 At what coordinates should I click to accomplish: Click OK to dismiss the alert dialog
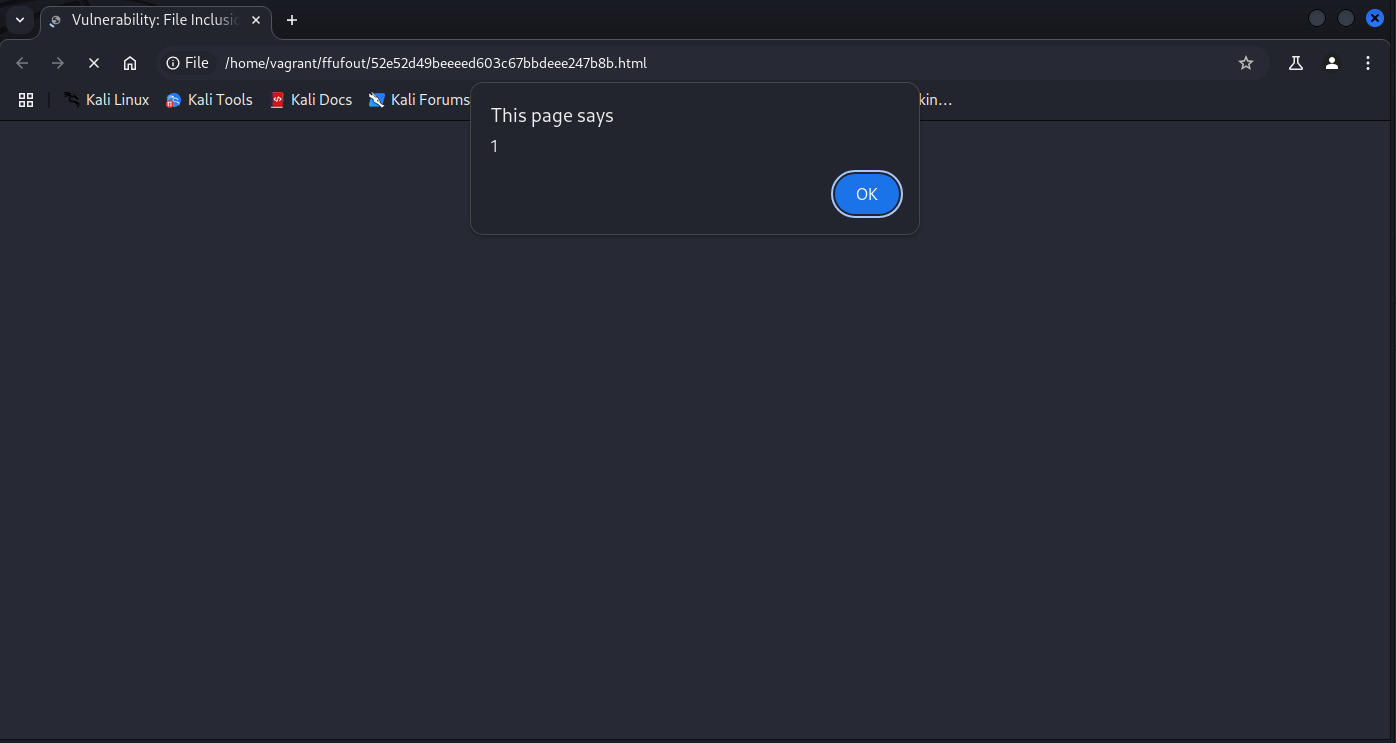point(866,194)
